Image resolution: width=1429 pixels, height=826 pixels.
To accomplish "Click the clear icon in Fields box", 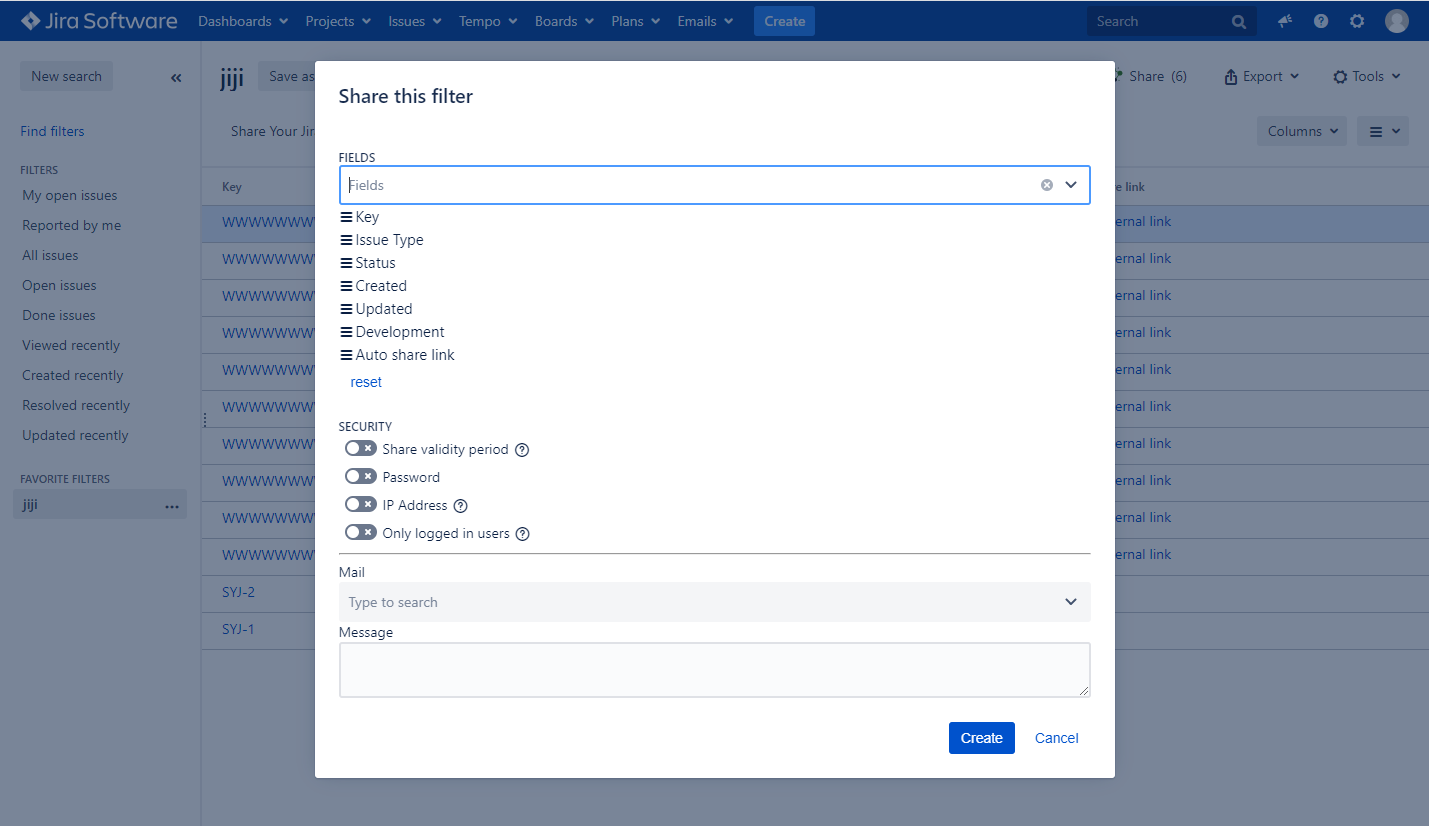I will (x=1046, y=185).
